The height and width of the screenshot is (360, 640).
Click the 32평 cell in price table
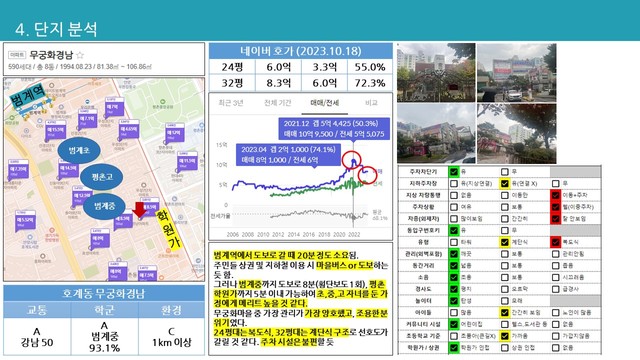click(x=232, y=83)
